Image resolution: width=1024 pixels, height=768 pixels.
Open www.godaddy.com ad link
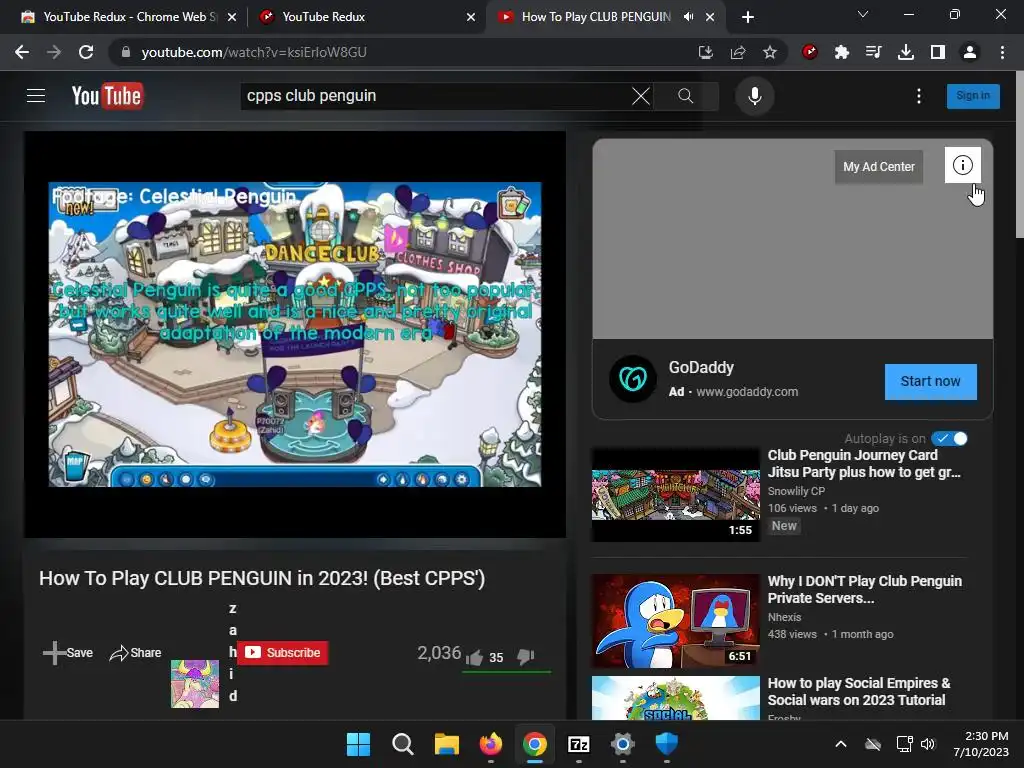tap(747, 392)
